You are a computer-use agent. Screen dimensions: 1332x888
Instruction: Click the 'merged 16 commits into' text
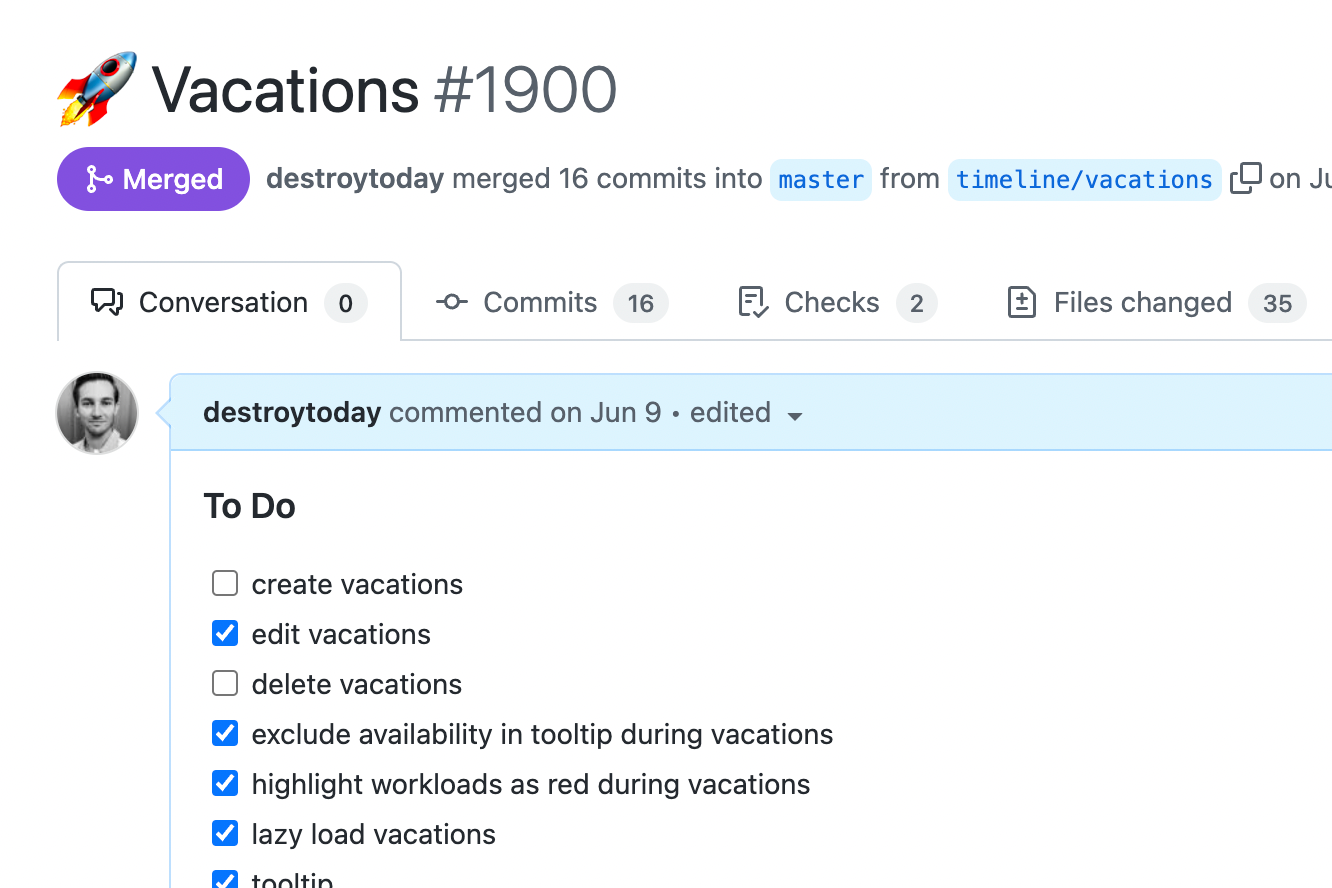tap(607, 179)
